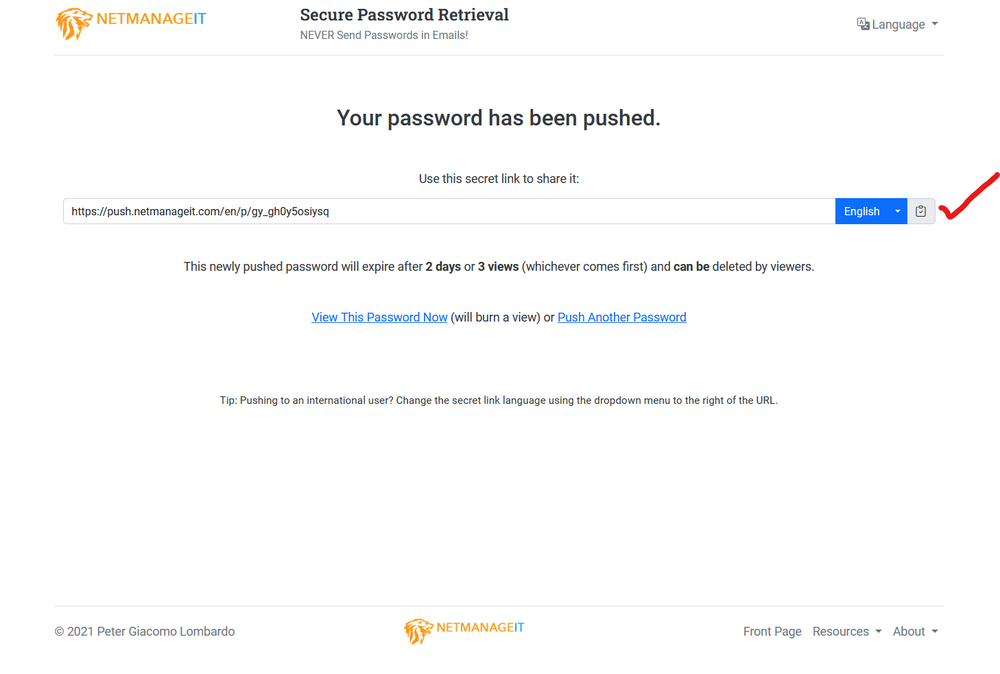Copy the secret link with clipboard icon
The width and height of the screenshot is (1000, 674).
pos(921,211)
